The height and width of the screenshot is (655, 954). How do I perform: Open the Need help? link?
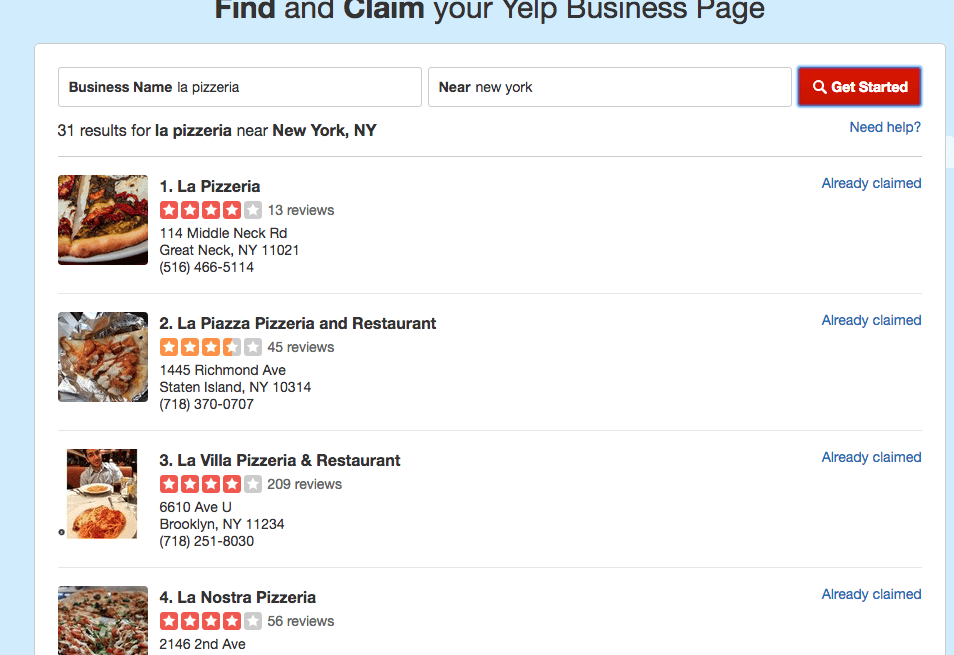click(885, 127)
